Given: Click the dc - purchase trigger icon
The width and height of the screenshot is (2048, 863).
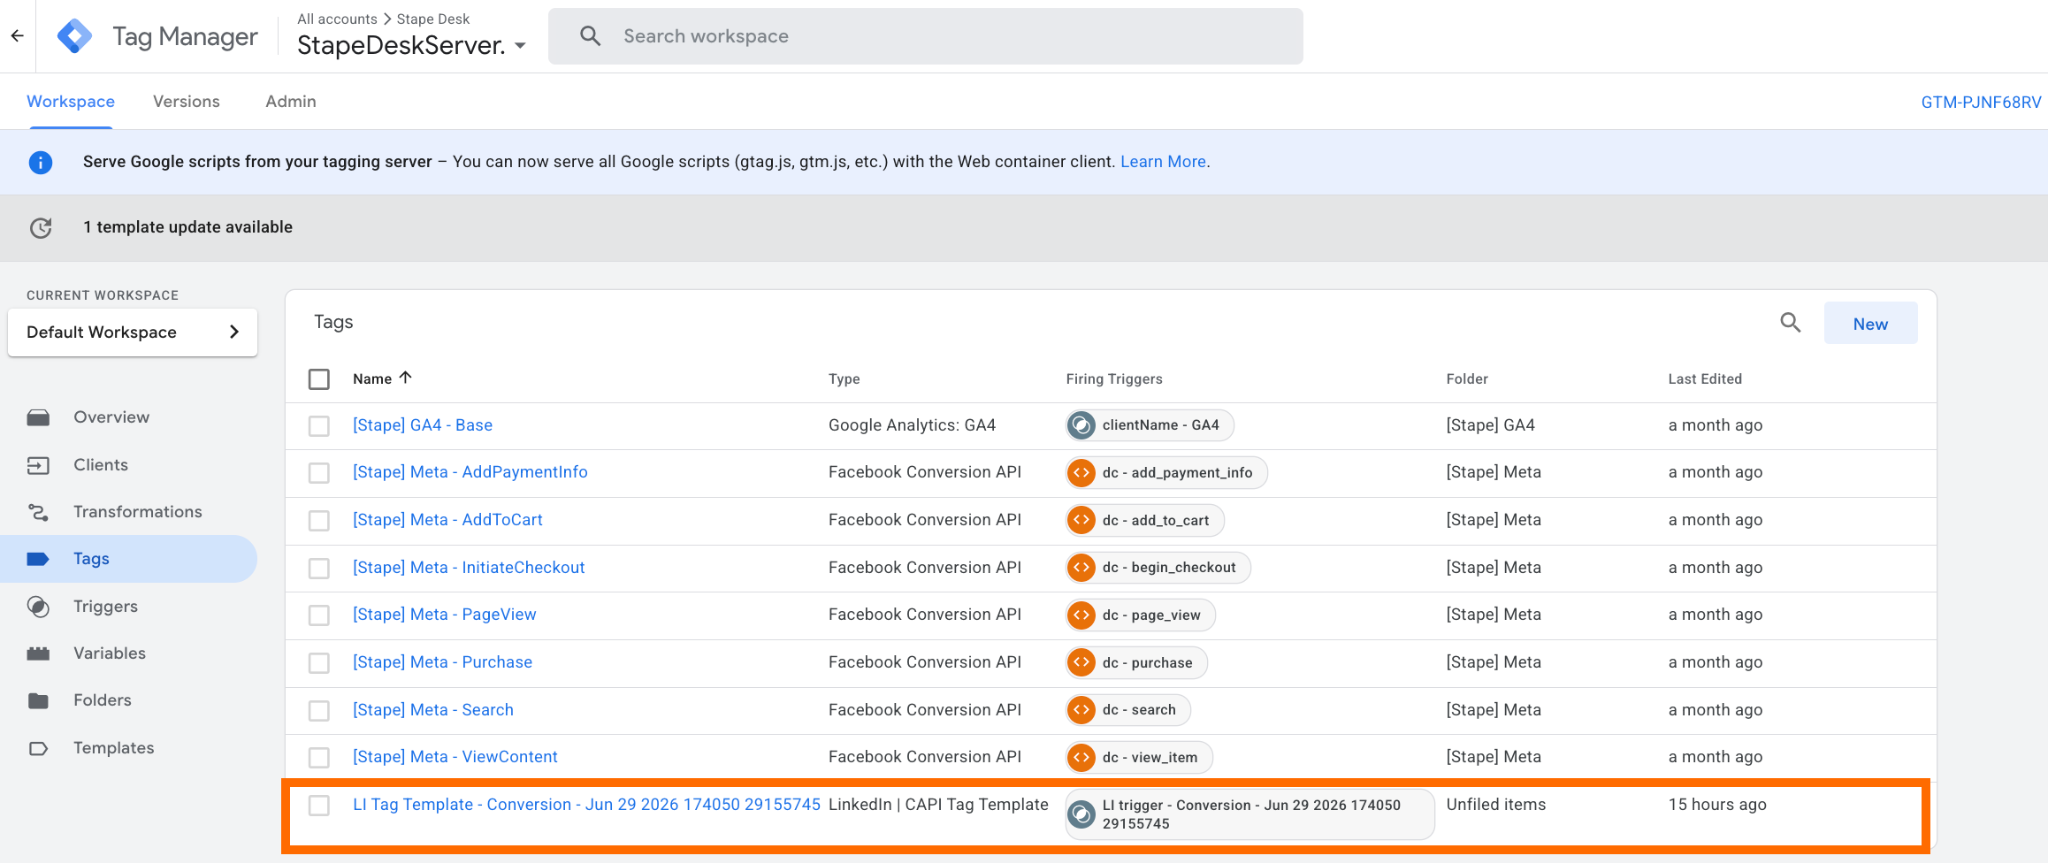Looking at the screenshot, I should (x=1081, y=662).
